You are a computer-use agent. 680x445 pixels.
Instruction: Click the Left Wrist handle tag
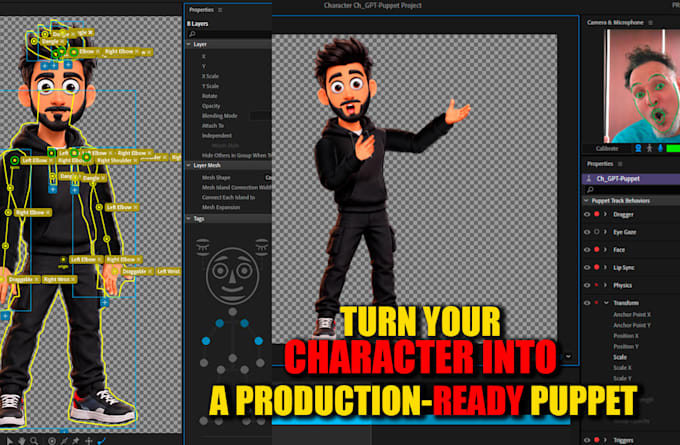(x=169, y=272)
